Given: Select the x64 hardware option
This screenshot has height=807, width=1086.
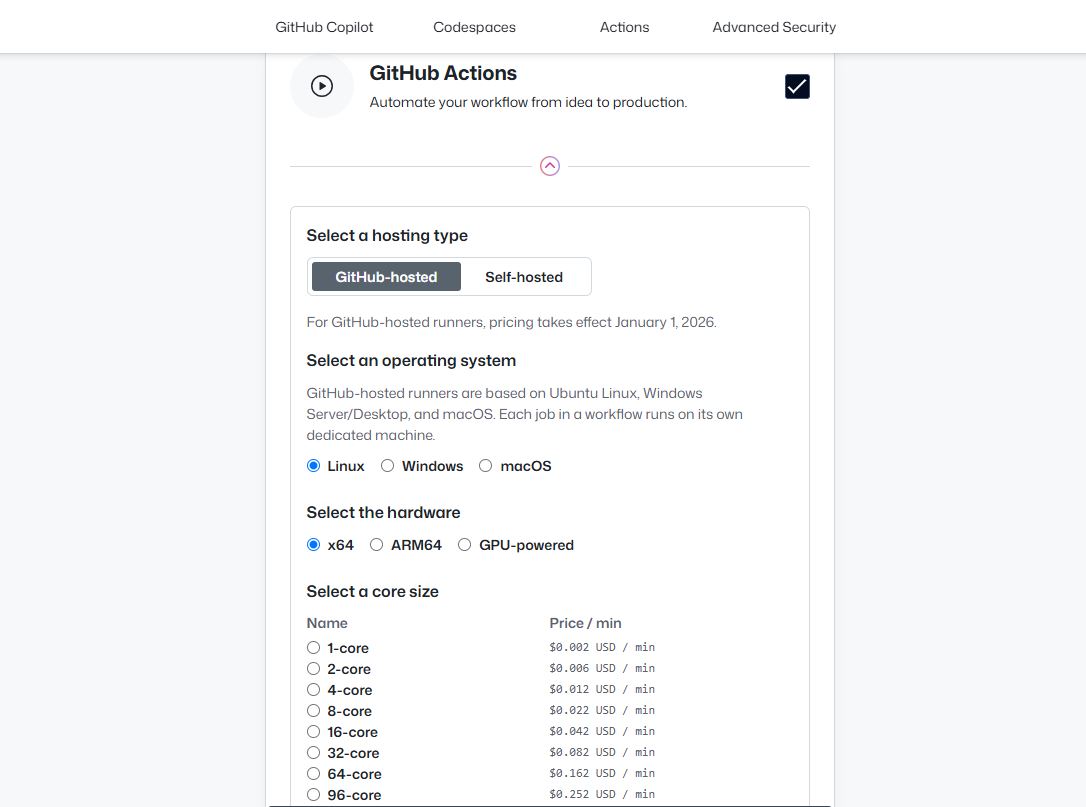Looking at the screenshot, I should click(x=313, y=544).
